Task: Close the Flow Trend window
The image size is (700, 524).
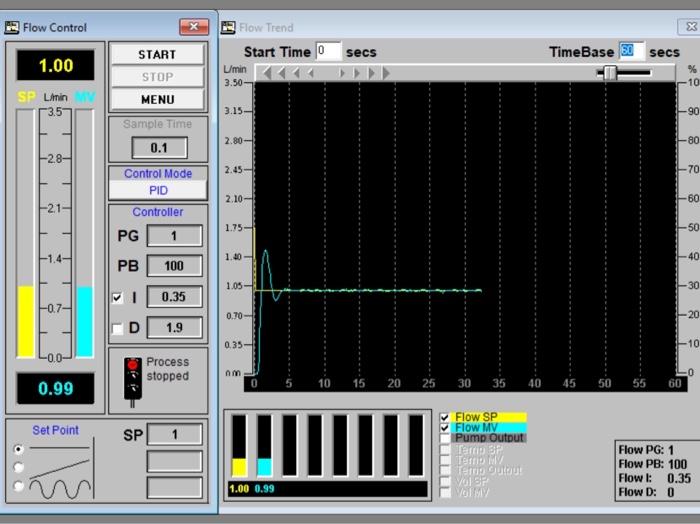Action: pyautogui.click(x=689, y=27)
